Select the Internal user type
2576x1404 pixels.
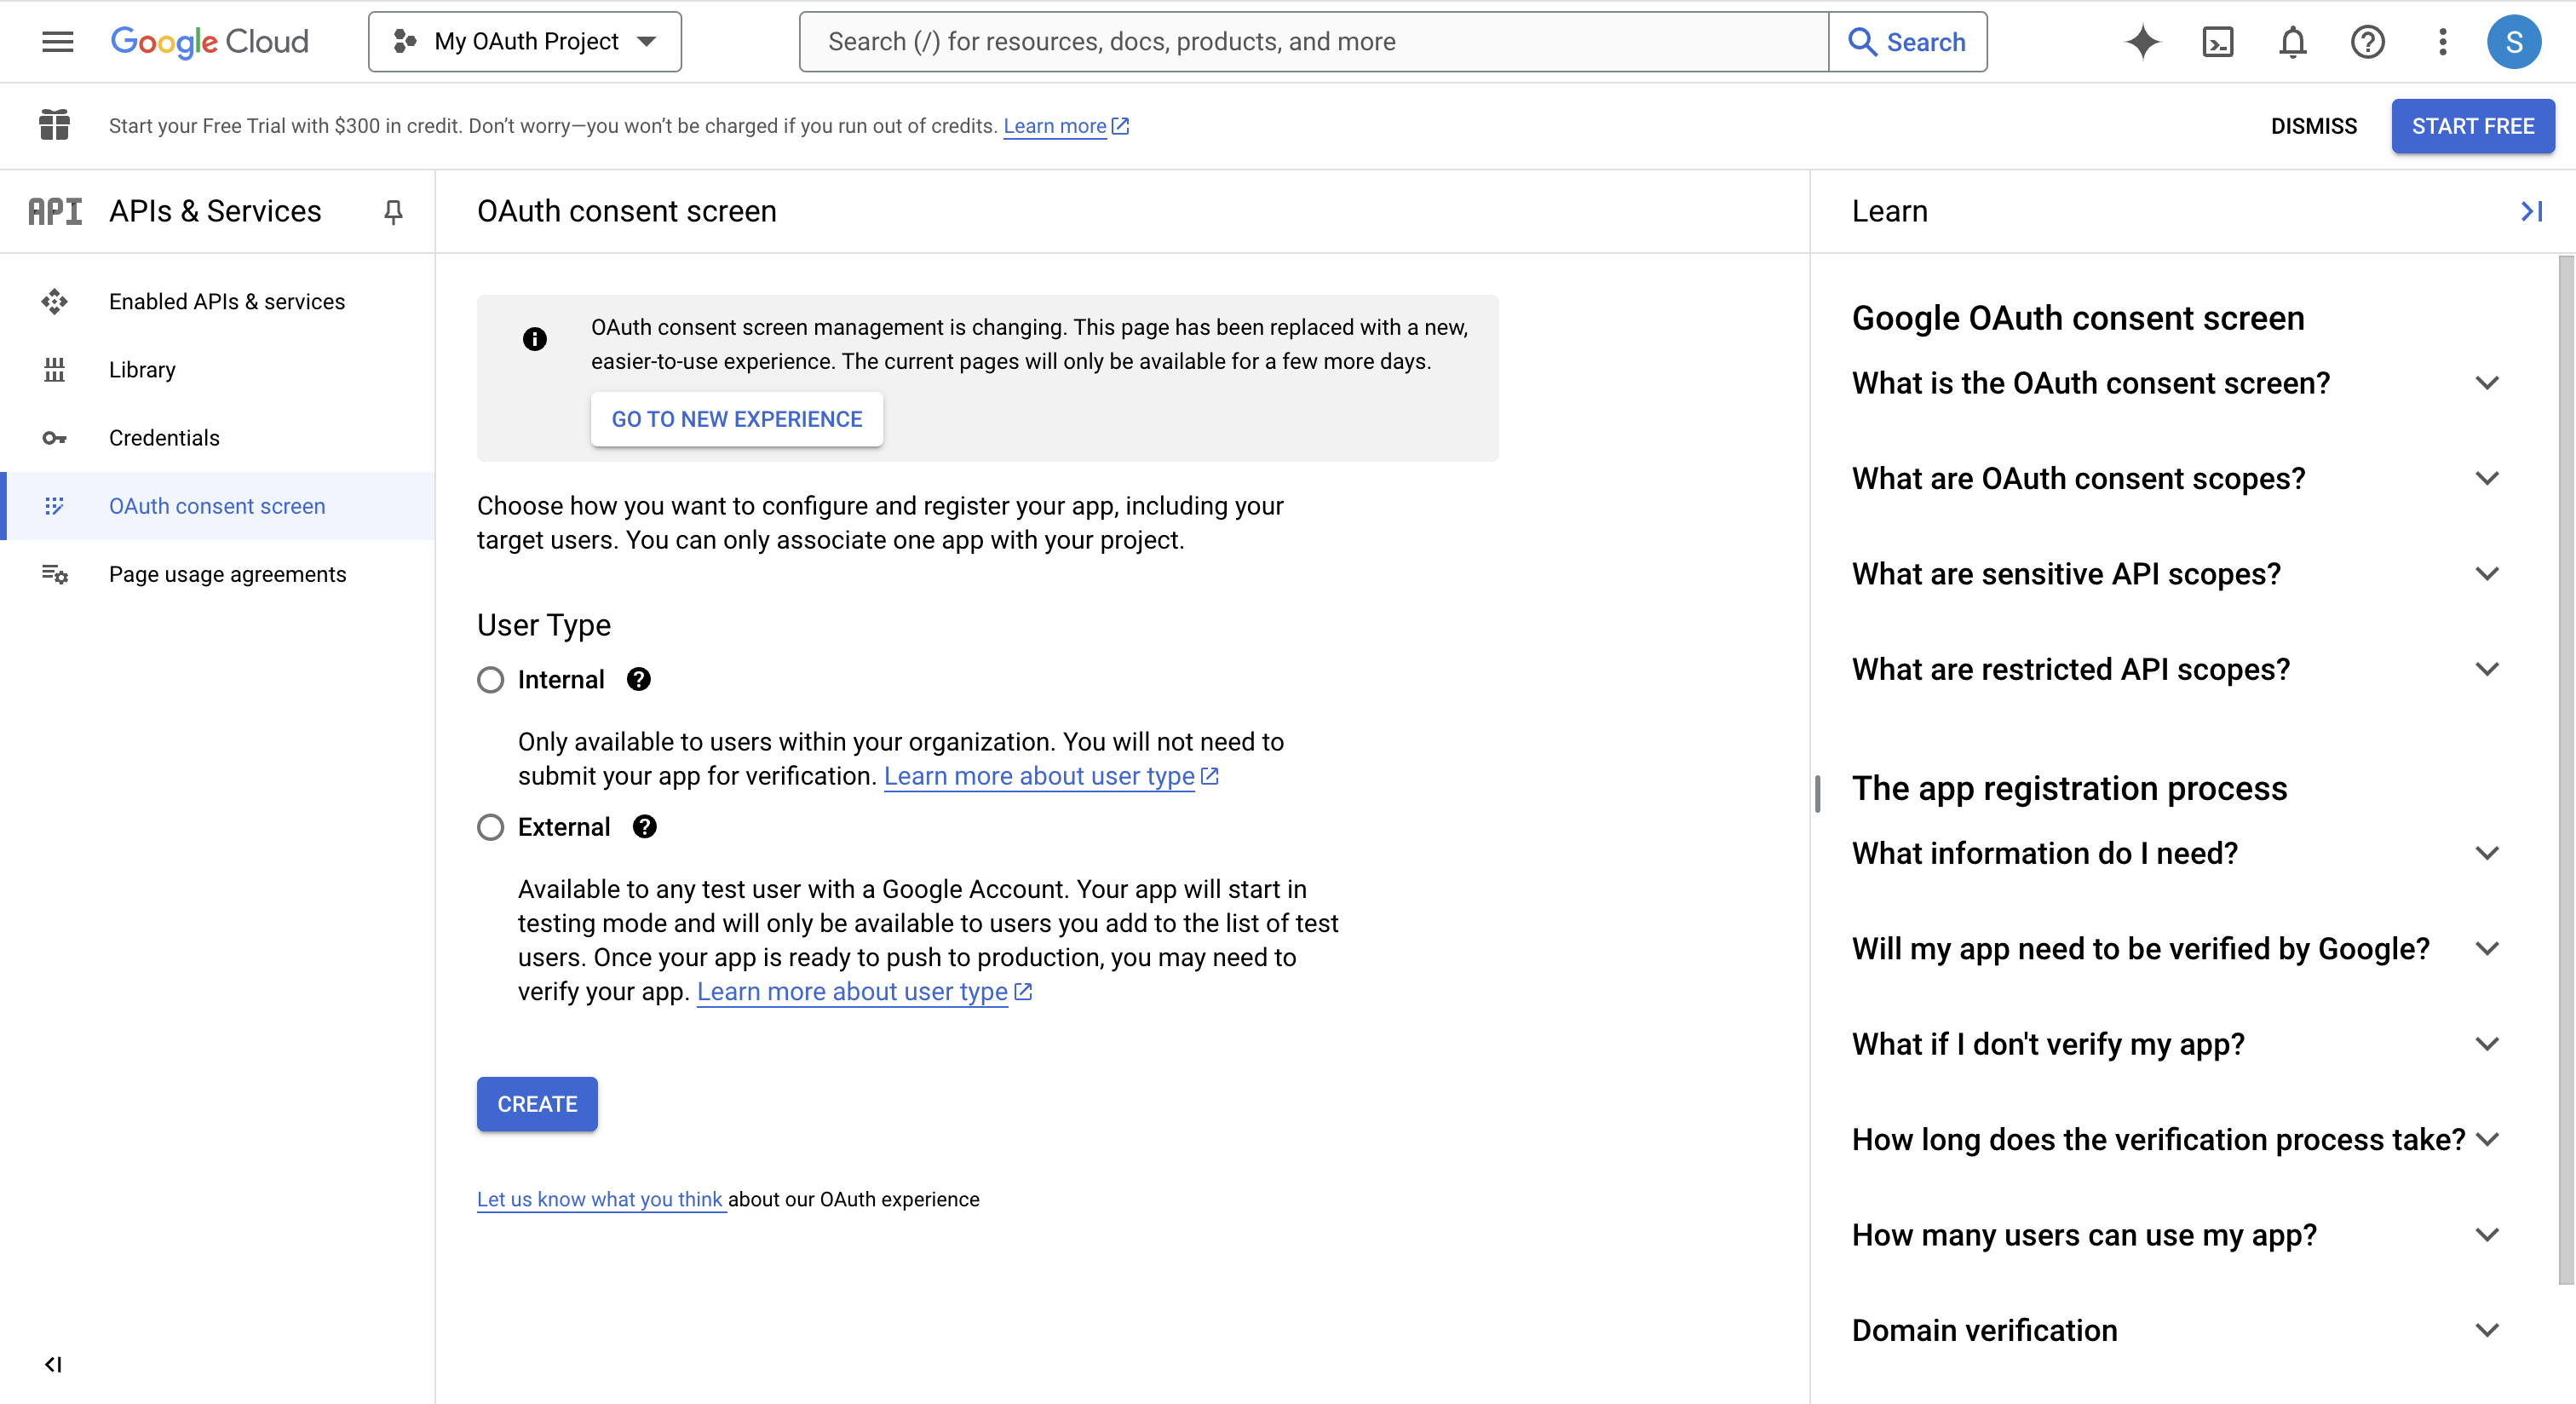490,680
